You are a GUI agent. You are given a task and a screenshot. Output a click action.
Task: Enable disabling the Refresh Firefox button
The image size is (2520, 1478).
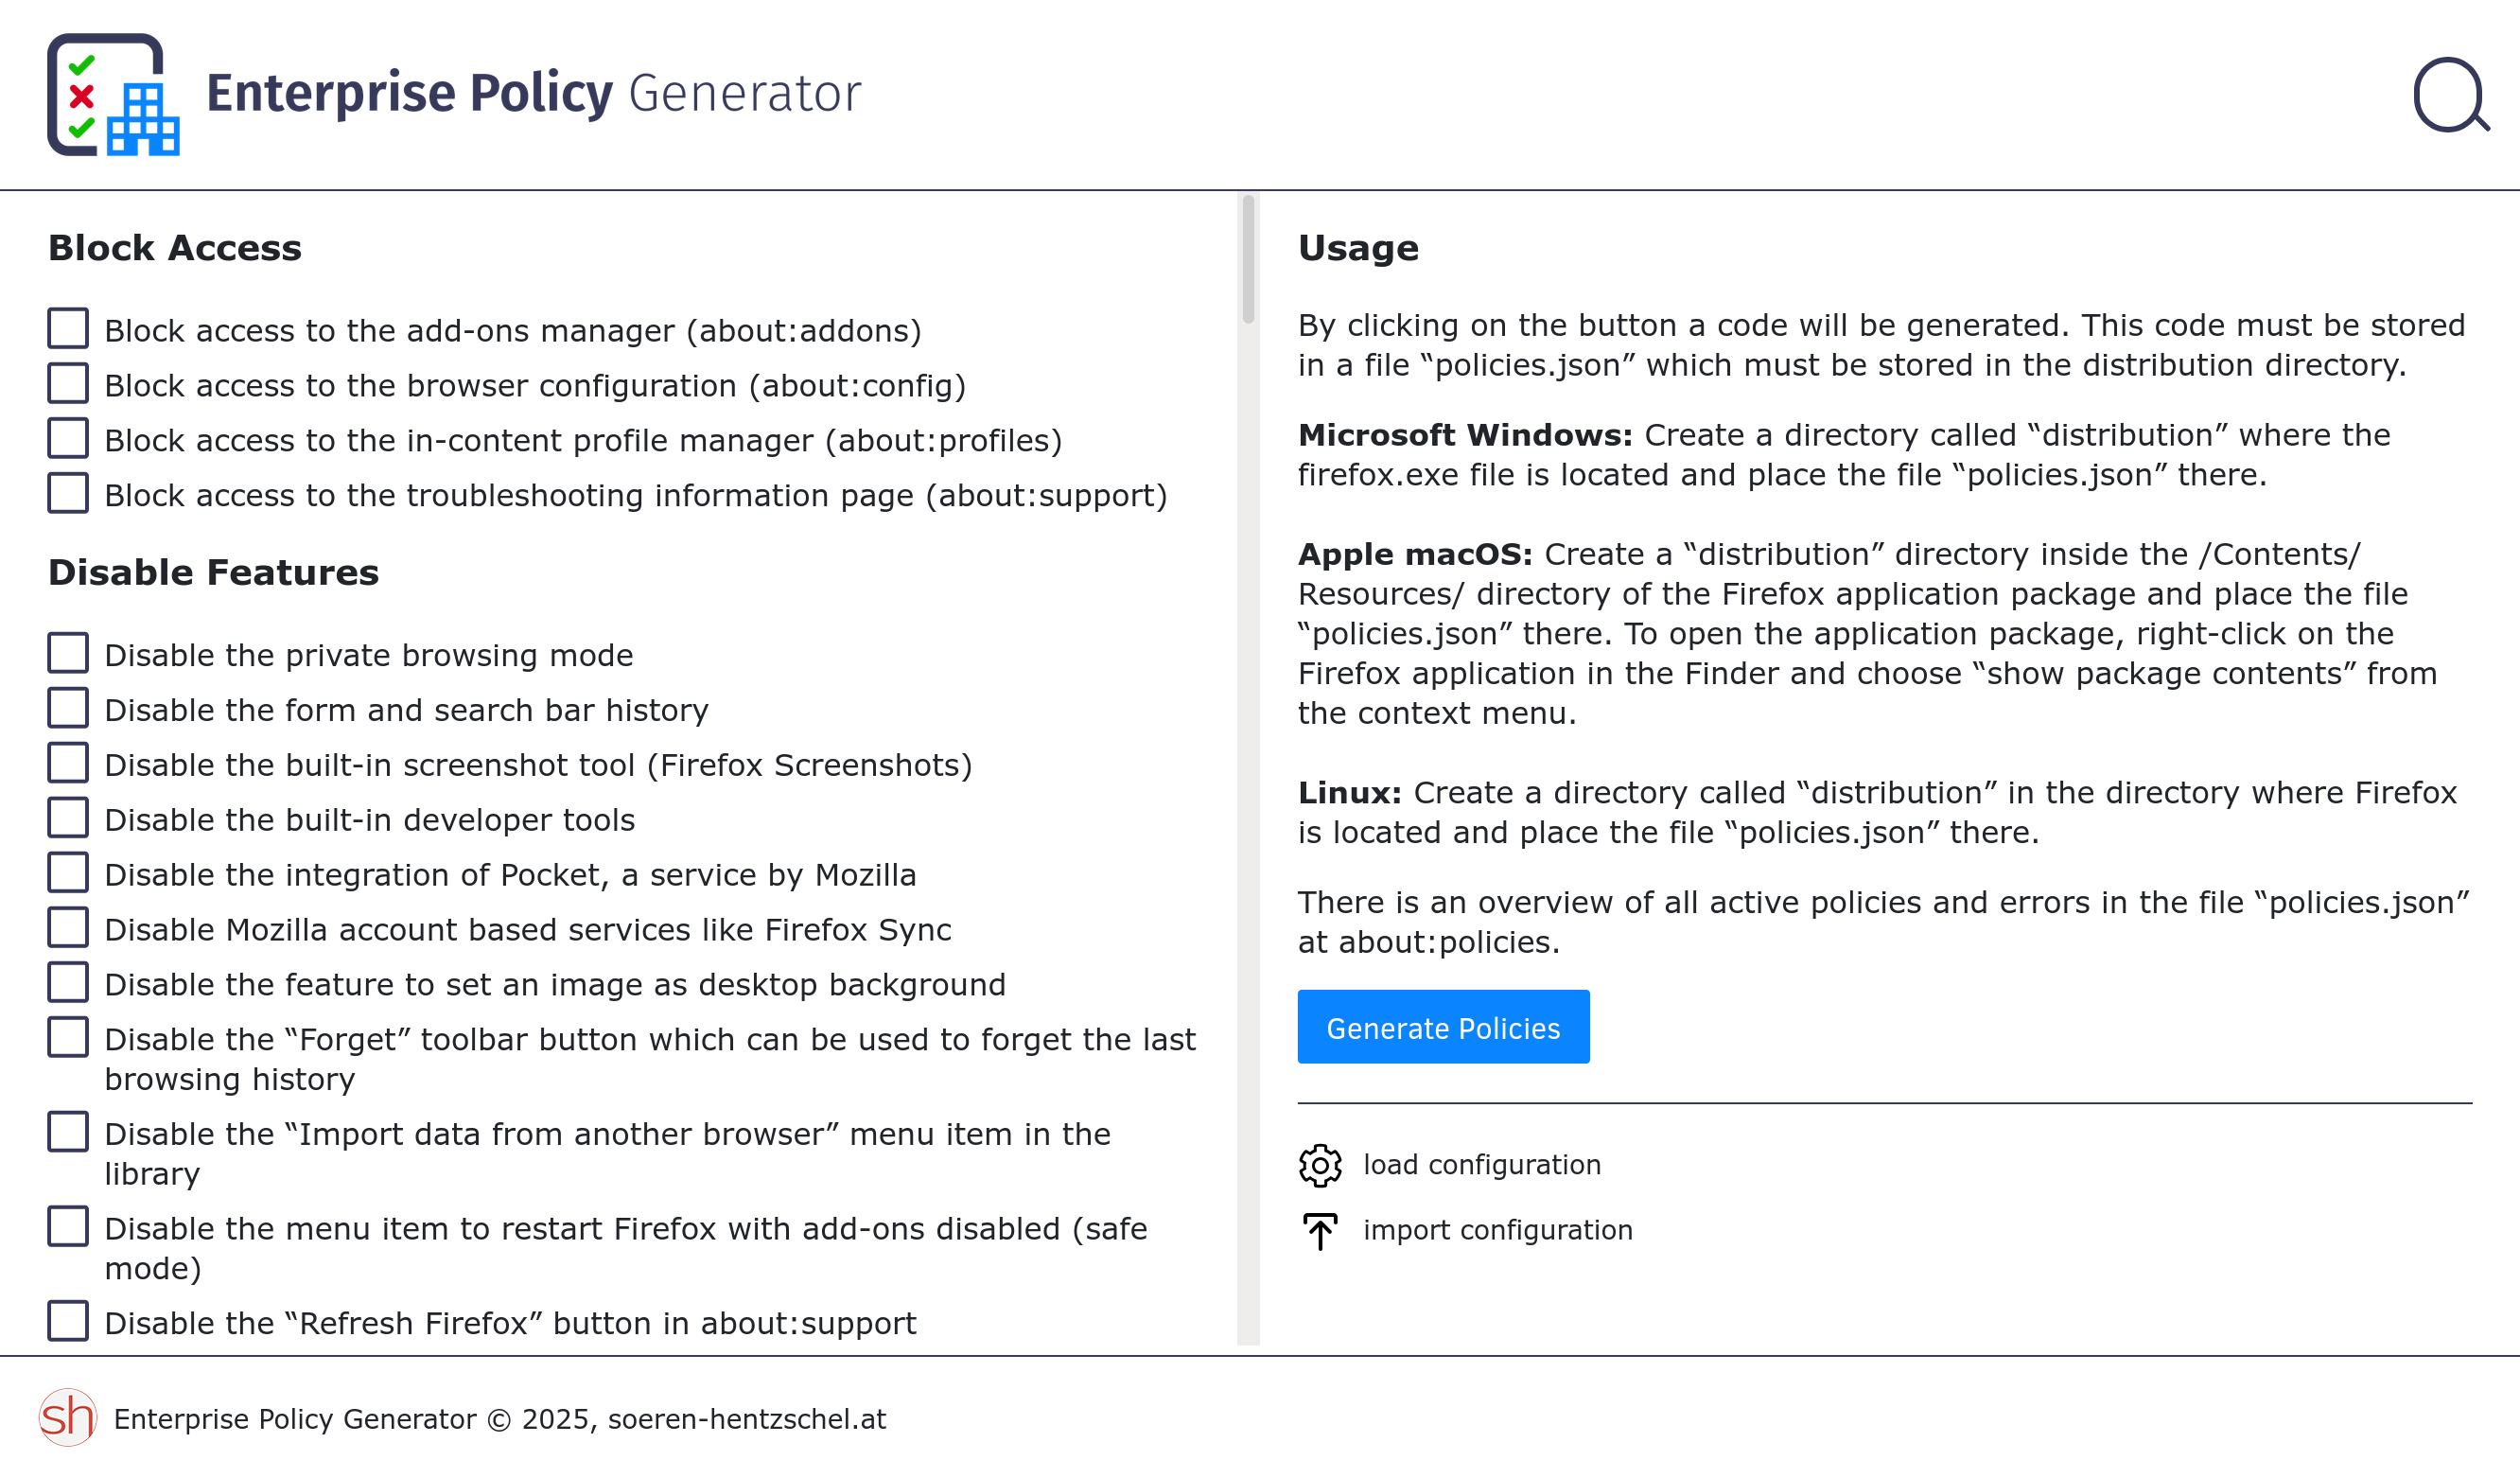[x=67, y=1319]
